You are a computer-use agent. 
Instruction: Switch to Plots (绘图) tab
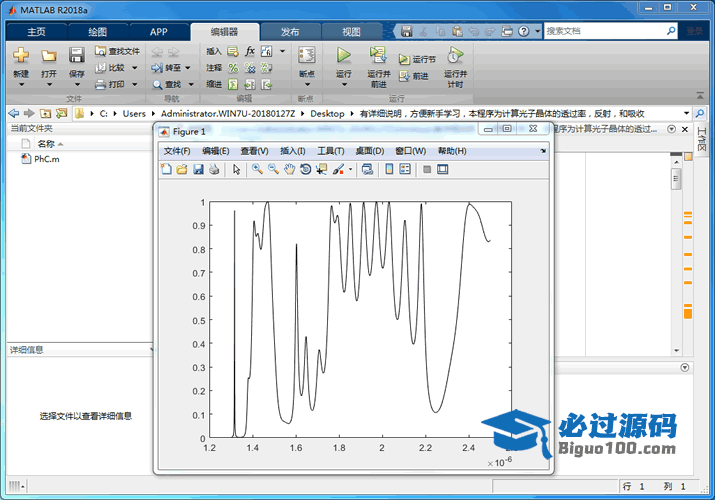pyautogui.click(x=98, y=32)
